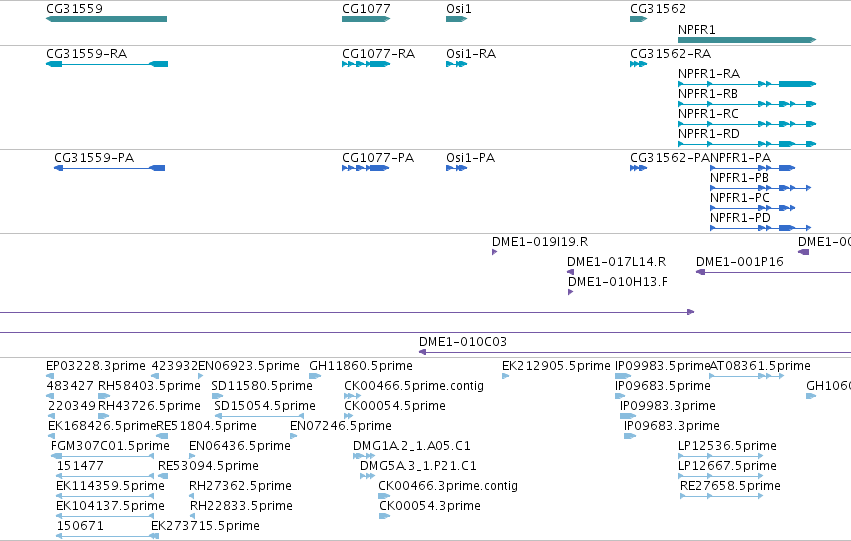Image resolution: width=851 pixels, height=541 pixels.
Task: Click the IP09983.3prime EST
Action: tap(628, 416)
